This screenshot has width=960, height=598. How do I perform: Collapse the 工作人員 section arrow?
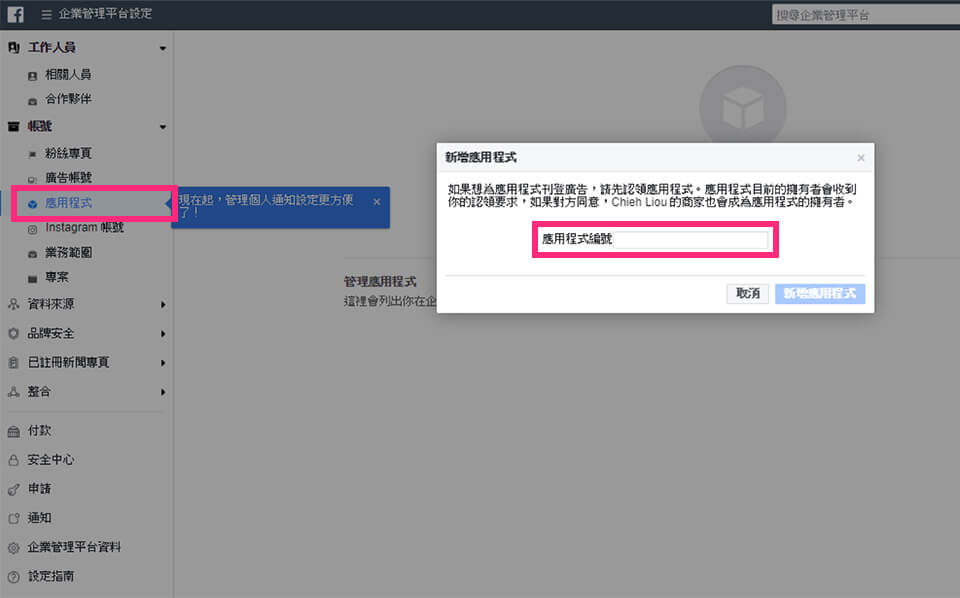pos(162,48)
